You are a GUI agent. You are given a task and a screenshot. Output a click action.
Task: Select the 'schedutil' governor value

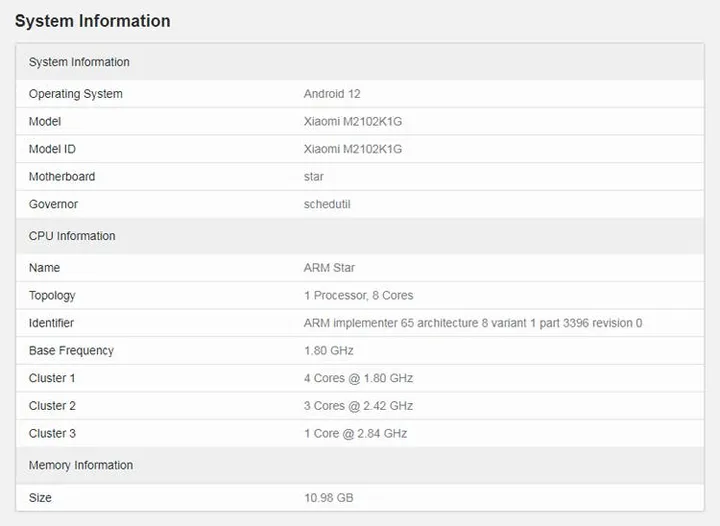click(327, 204)
